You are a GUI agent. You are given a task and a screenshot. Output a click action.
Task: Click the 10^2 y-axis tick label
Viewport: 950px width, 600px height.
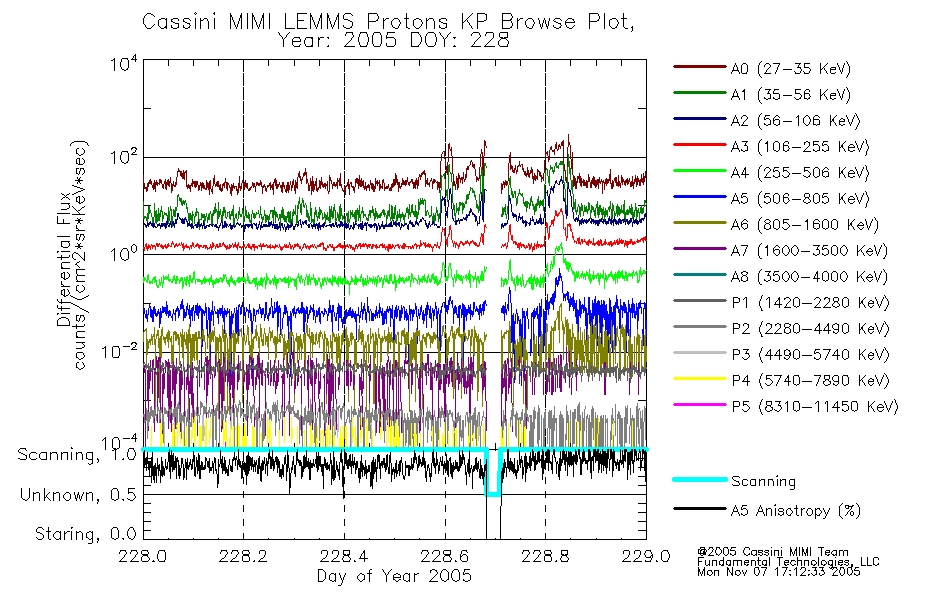(x=124, y=158)
